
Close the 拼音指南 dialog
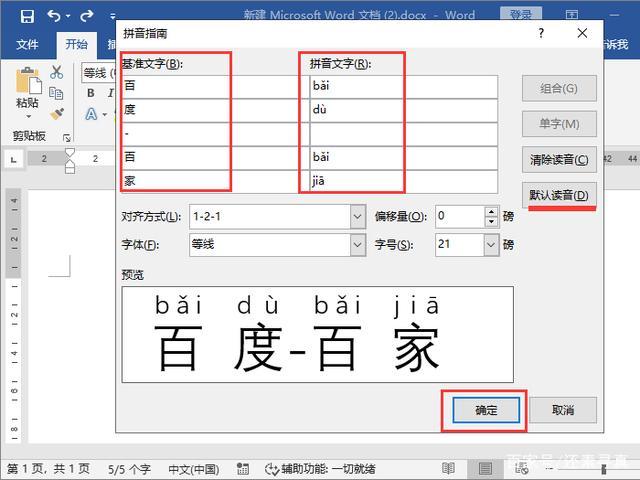[582, 33]
